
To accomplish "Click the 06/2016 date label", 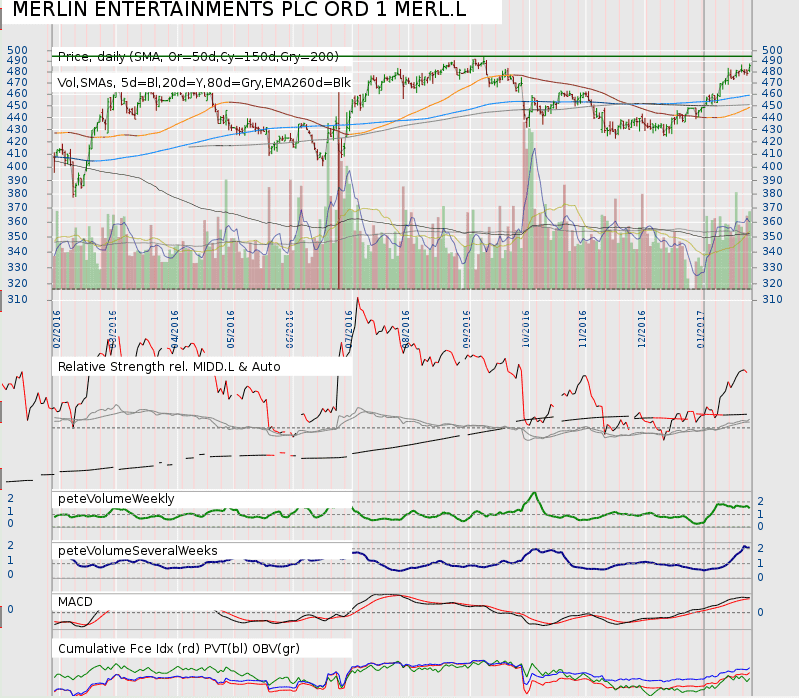I will [x=289, y=329].
